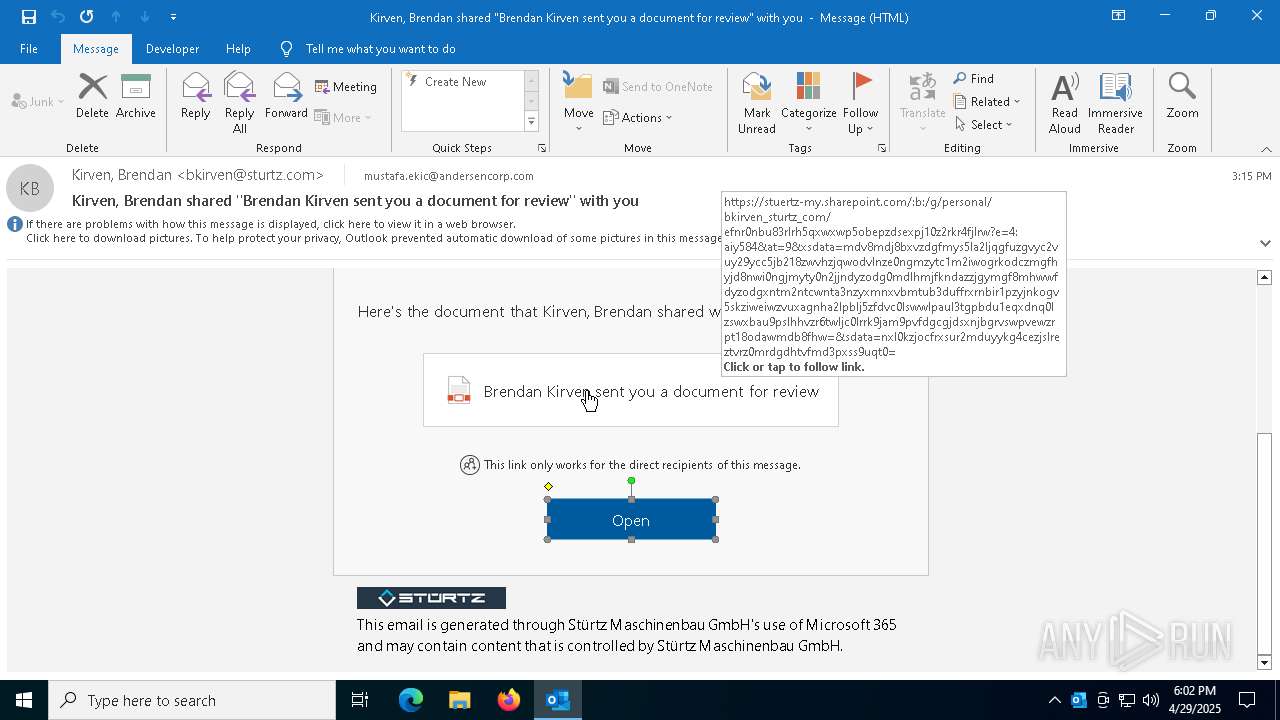Forward this email
1280x720 pixels.
click(x=287, y=97)
